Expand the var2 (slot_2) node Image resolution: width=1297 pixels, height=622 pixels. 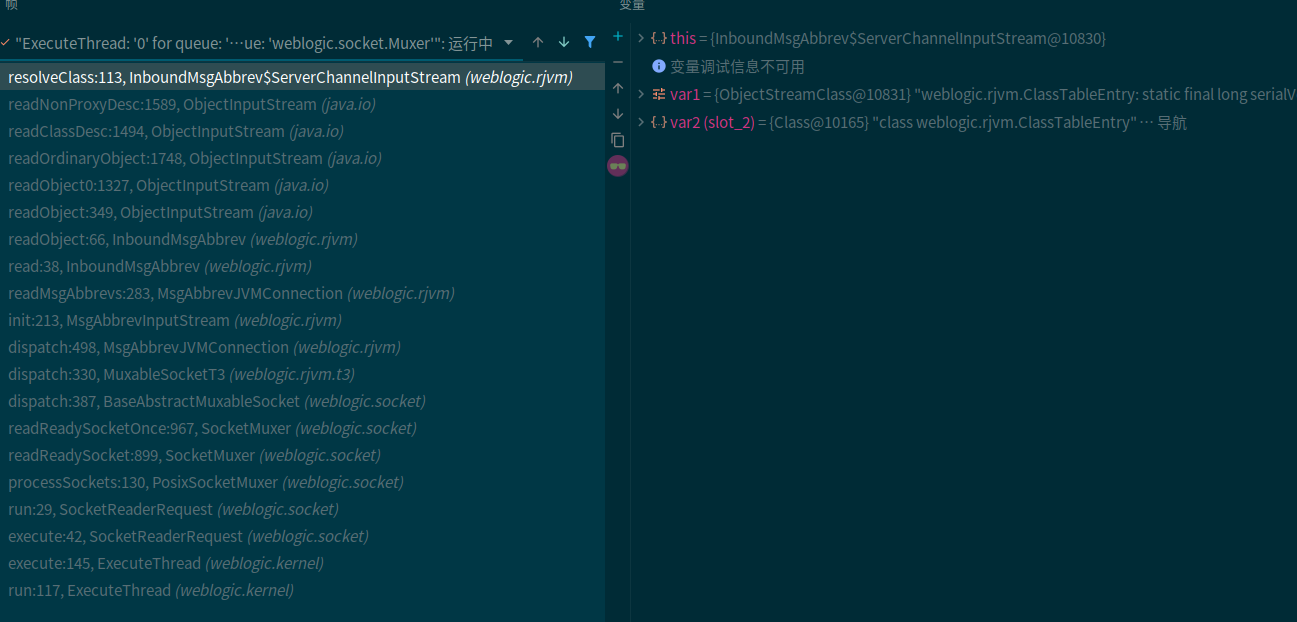[641, 122]
